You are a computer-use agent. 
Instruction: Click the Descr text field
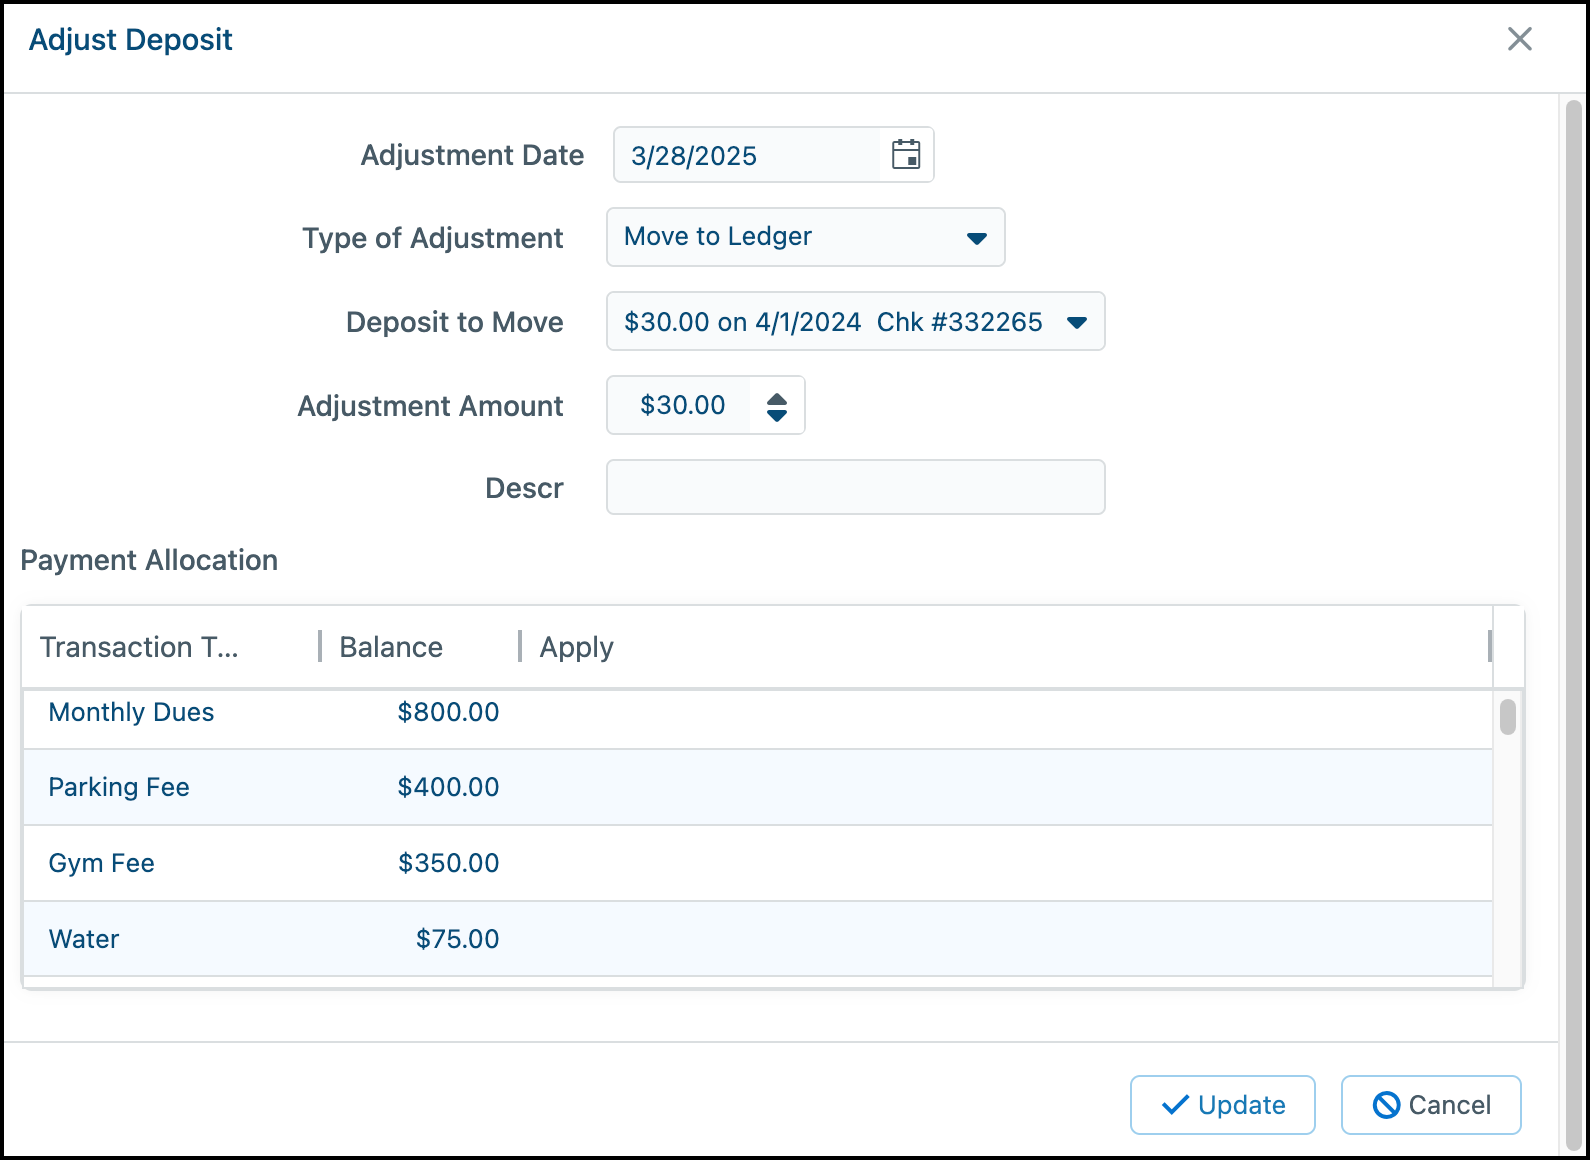pos(856,487)
